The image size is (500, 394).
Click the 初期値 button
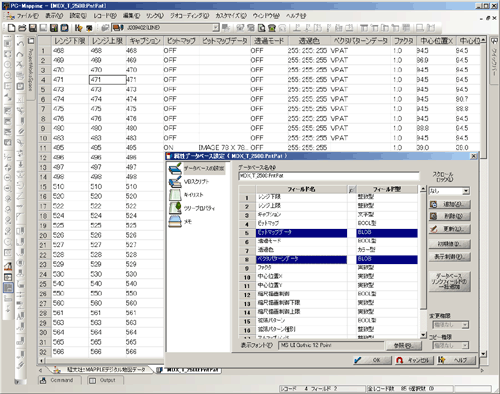pyautogui.click(x=450, y=244)
